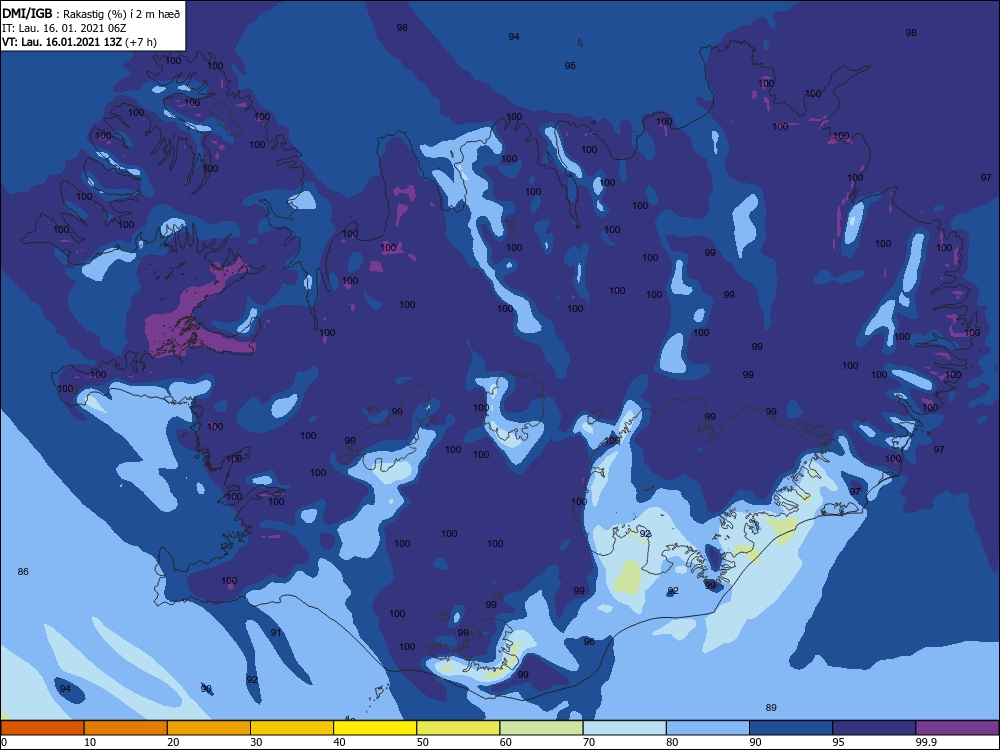Click the 10–20 orange legend swatch
Image resolution: width=1000 pixels, height=750 pixels.
point(126,728)
